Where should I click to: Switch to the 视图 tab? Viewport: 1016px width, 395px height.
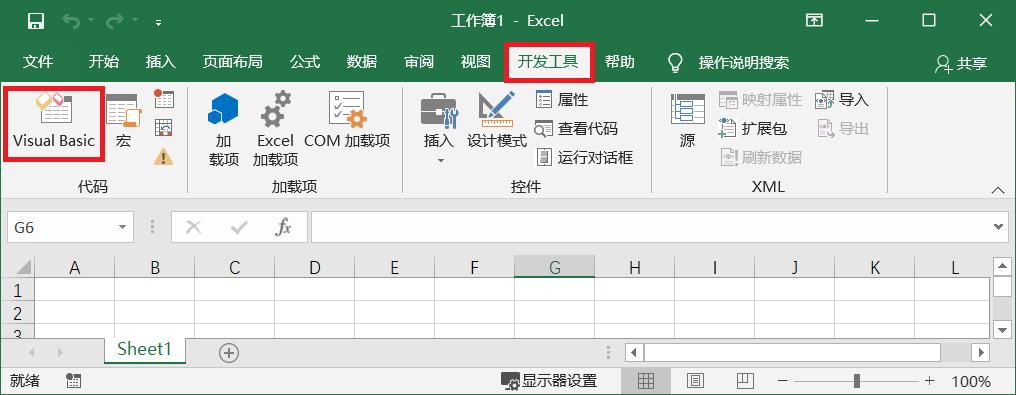click(476, 62)
